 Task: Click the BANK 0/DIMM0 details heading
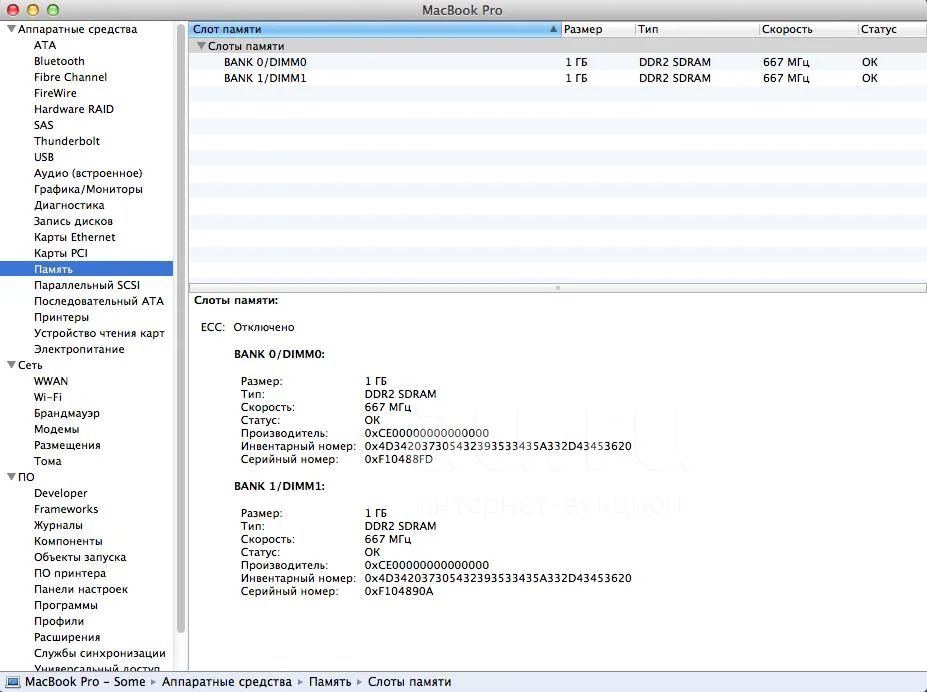click(x=279, y=354)
